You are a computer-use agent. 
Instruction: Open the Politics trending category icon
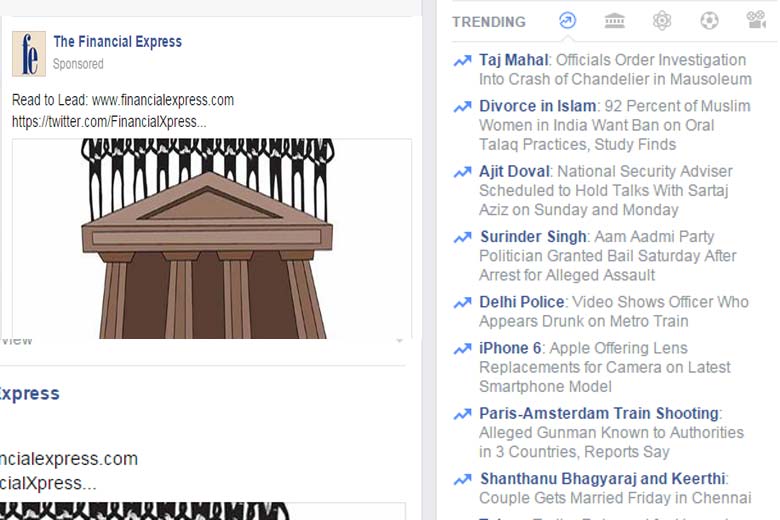[x=615, y=21]
